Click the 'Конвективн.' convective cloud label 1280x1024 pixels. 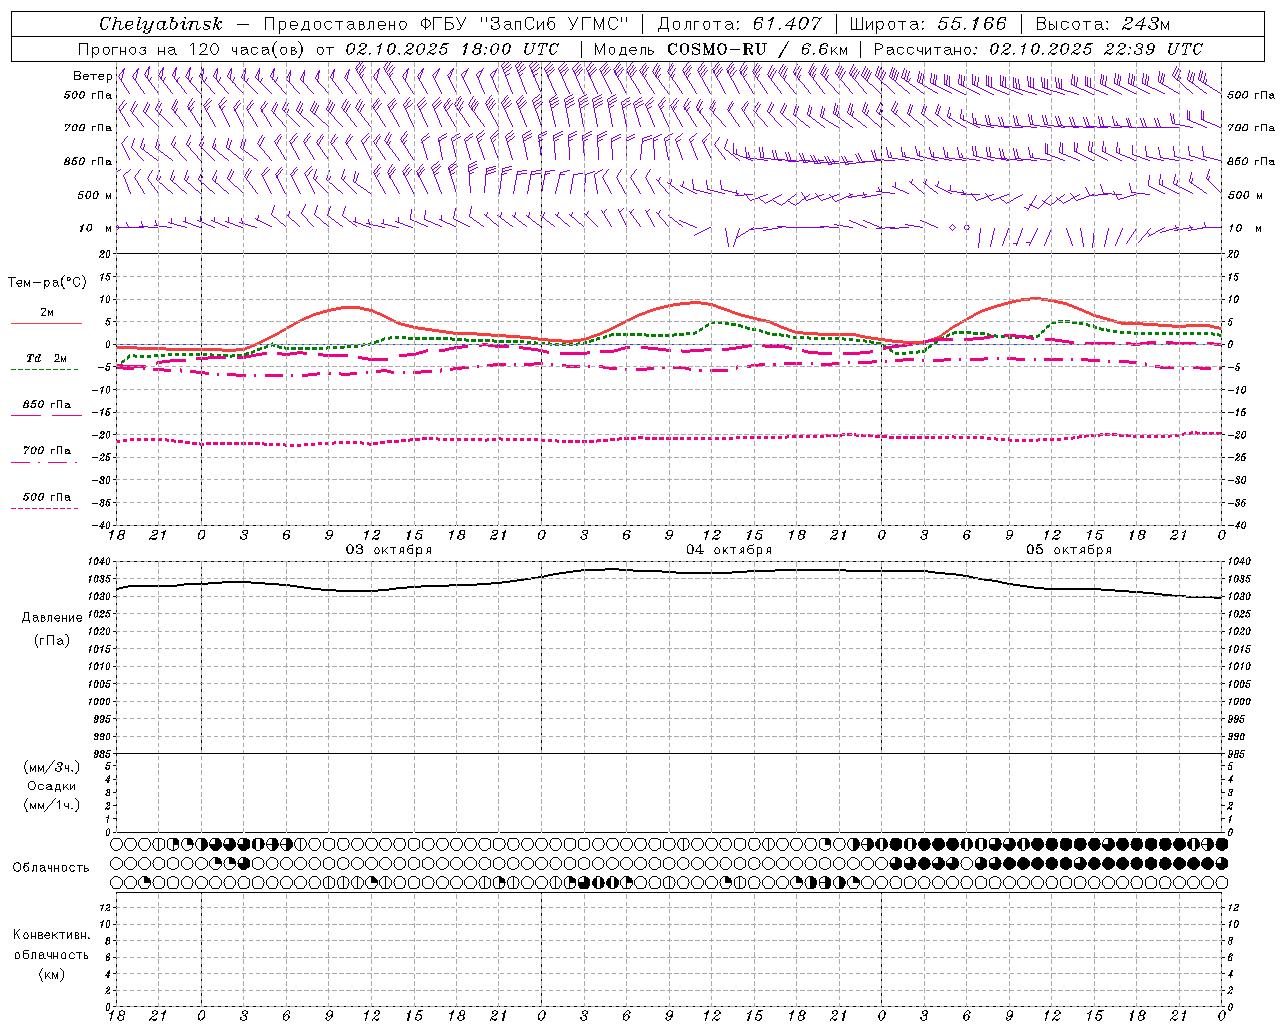(x=52, y=935)
